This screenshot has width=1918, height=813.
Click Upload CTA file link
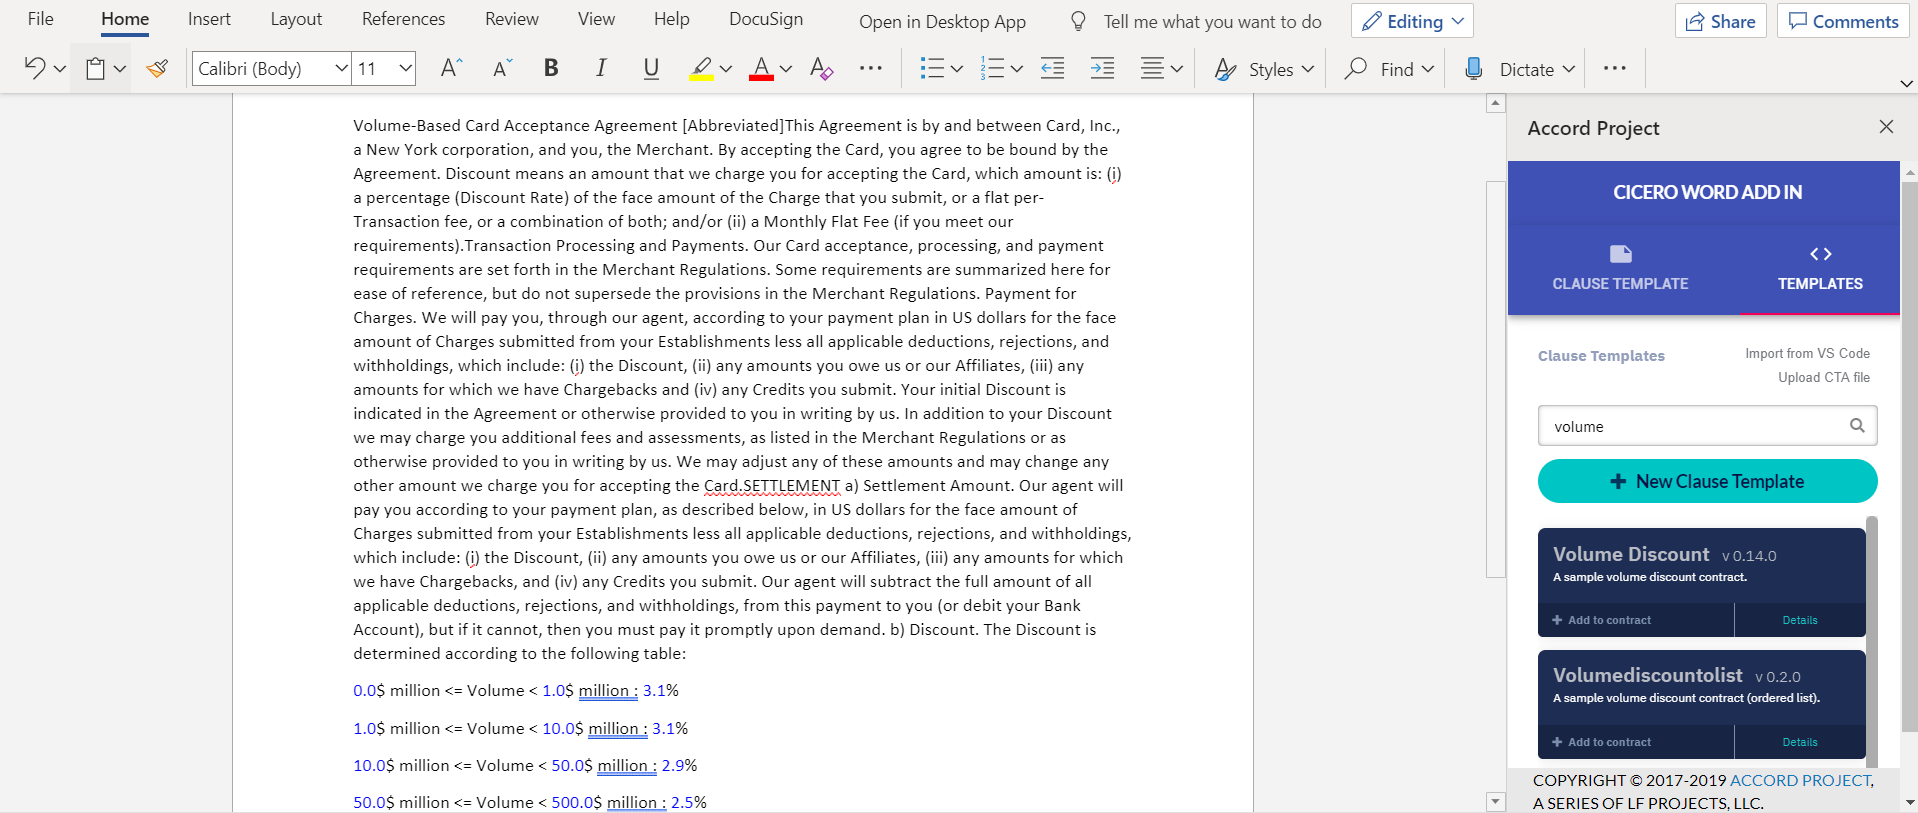coord(1823,377)
